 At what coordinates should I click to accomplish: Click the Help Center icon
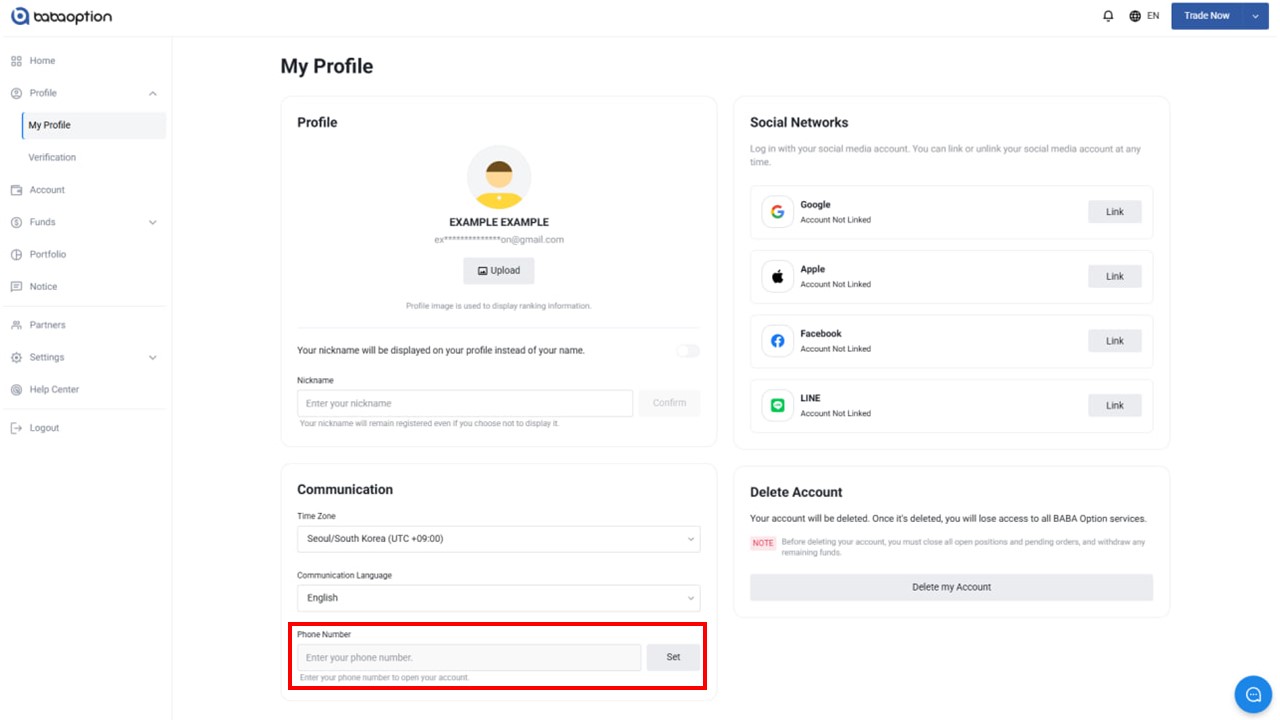[16, 389]
